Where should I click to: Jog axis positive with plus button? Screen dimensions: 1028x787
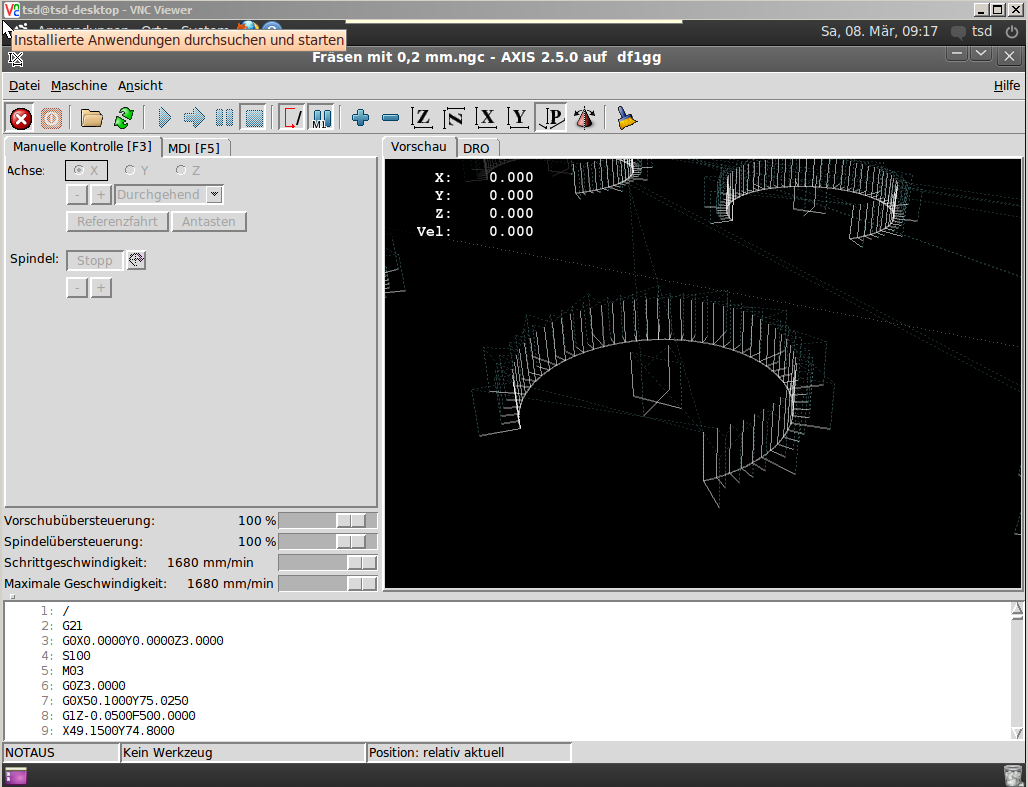tap(101, 195)
